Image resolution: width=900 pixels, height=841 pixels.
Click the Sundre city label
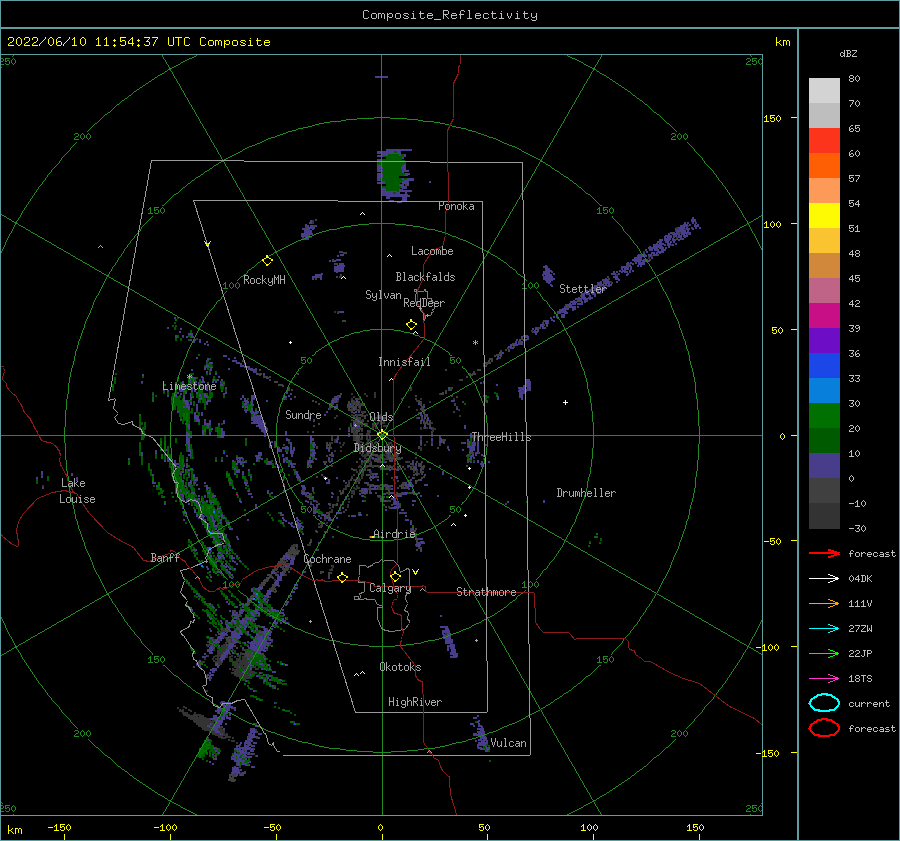point(303,414)
